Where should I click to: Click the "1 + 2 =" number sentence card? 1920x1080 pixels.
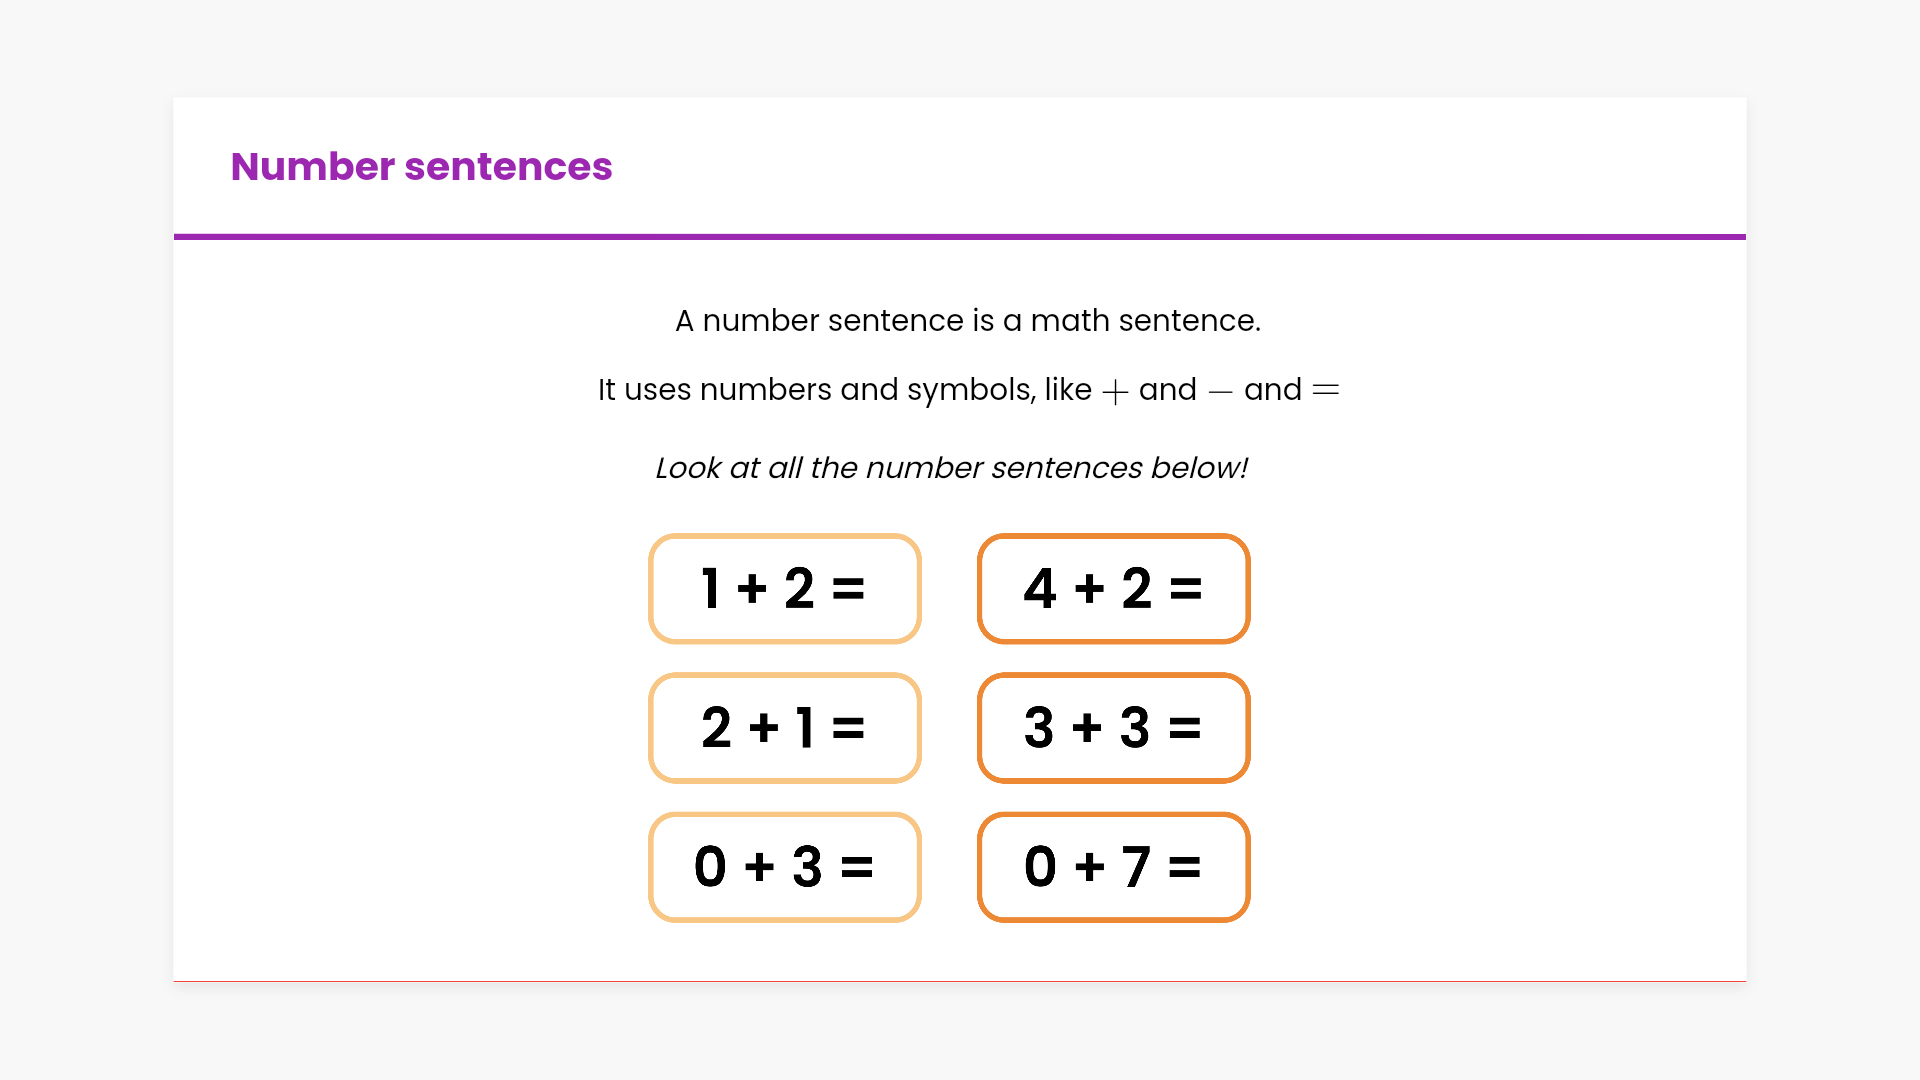click(x=784, y=588)
